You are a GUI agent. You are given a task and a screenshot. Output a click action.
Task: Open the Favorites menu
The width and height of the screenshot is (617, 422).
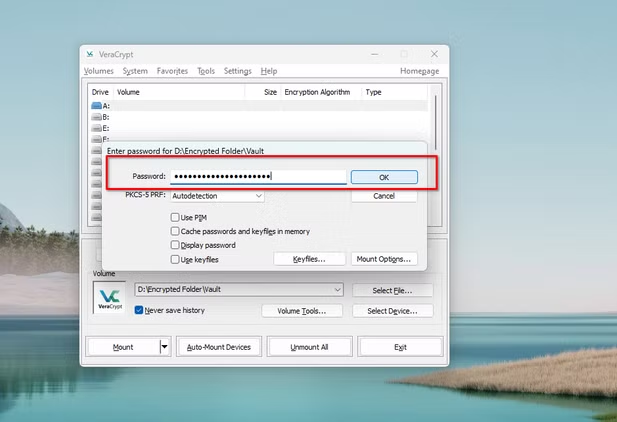pyautogui.click(x=172, y=71)
